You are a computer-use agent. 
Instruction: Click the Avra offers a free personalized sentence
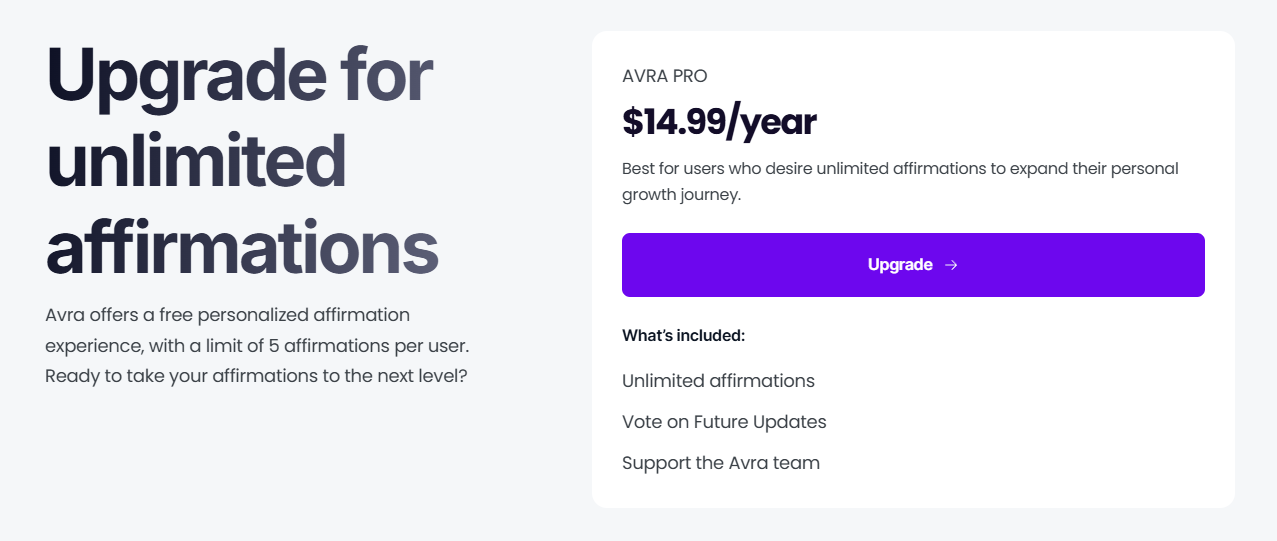coord(228,315)
